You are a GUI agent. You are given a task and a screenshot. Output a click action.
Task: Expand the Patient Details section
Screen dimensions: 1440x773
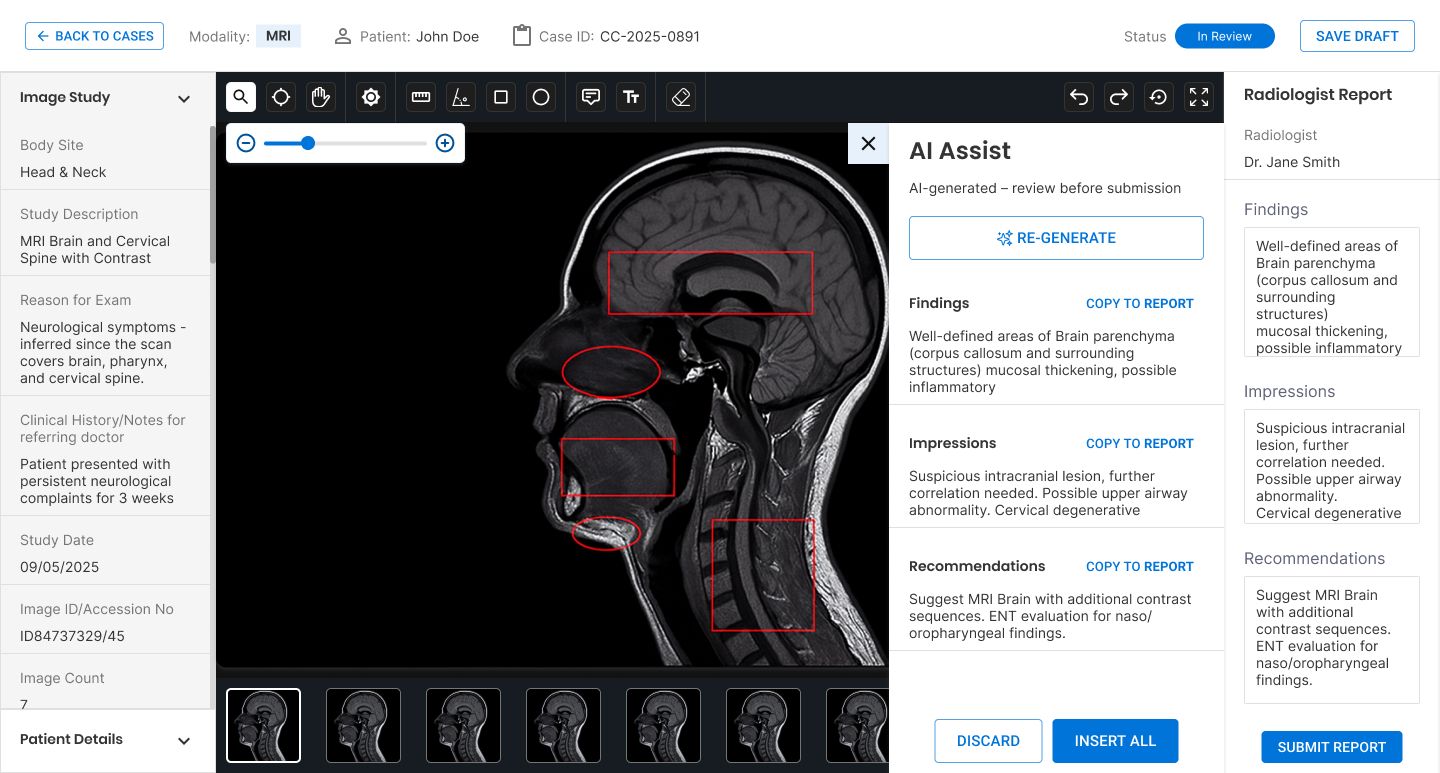[184, 740]
